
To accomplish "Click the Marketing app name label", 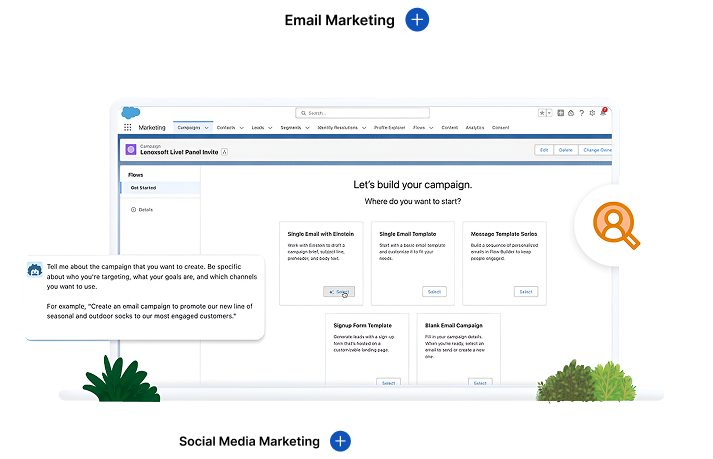I will coord(152,127).
